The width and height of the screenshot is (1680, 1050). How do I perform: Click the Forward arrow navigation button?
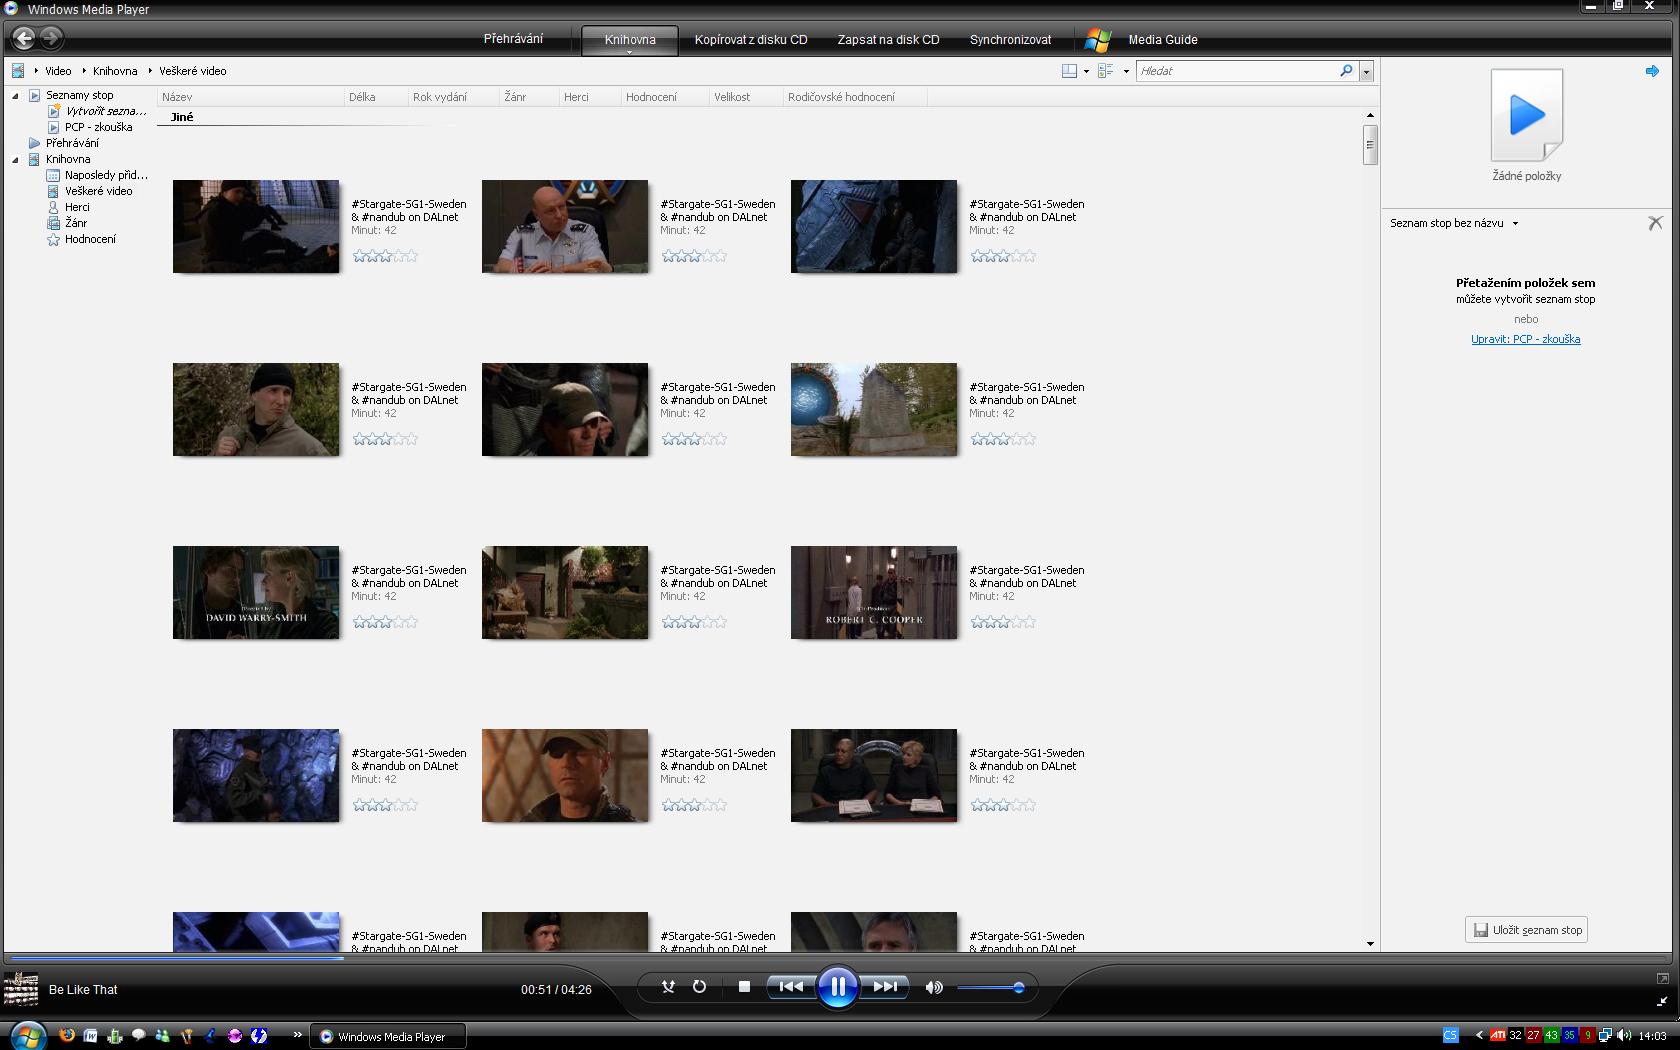coord(51,39)
